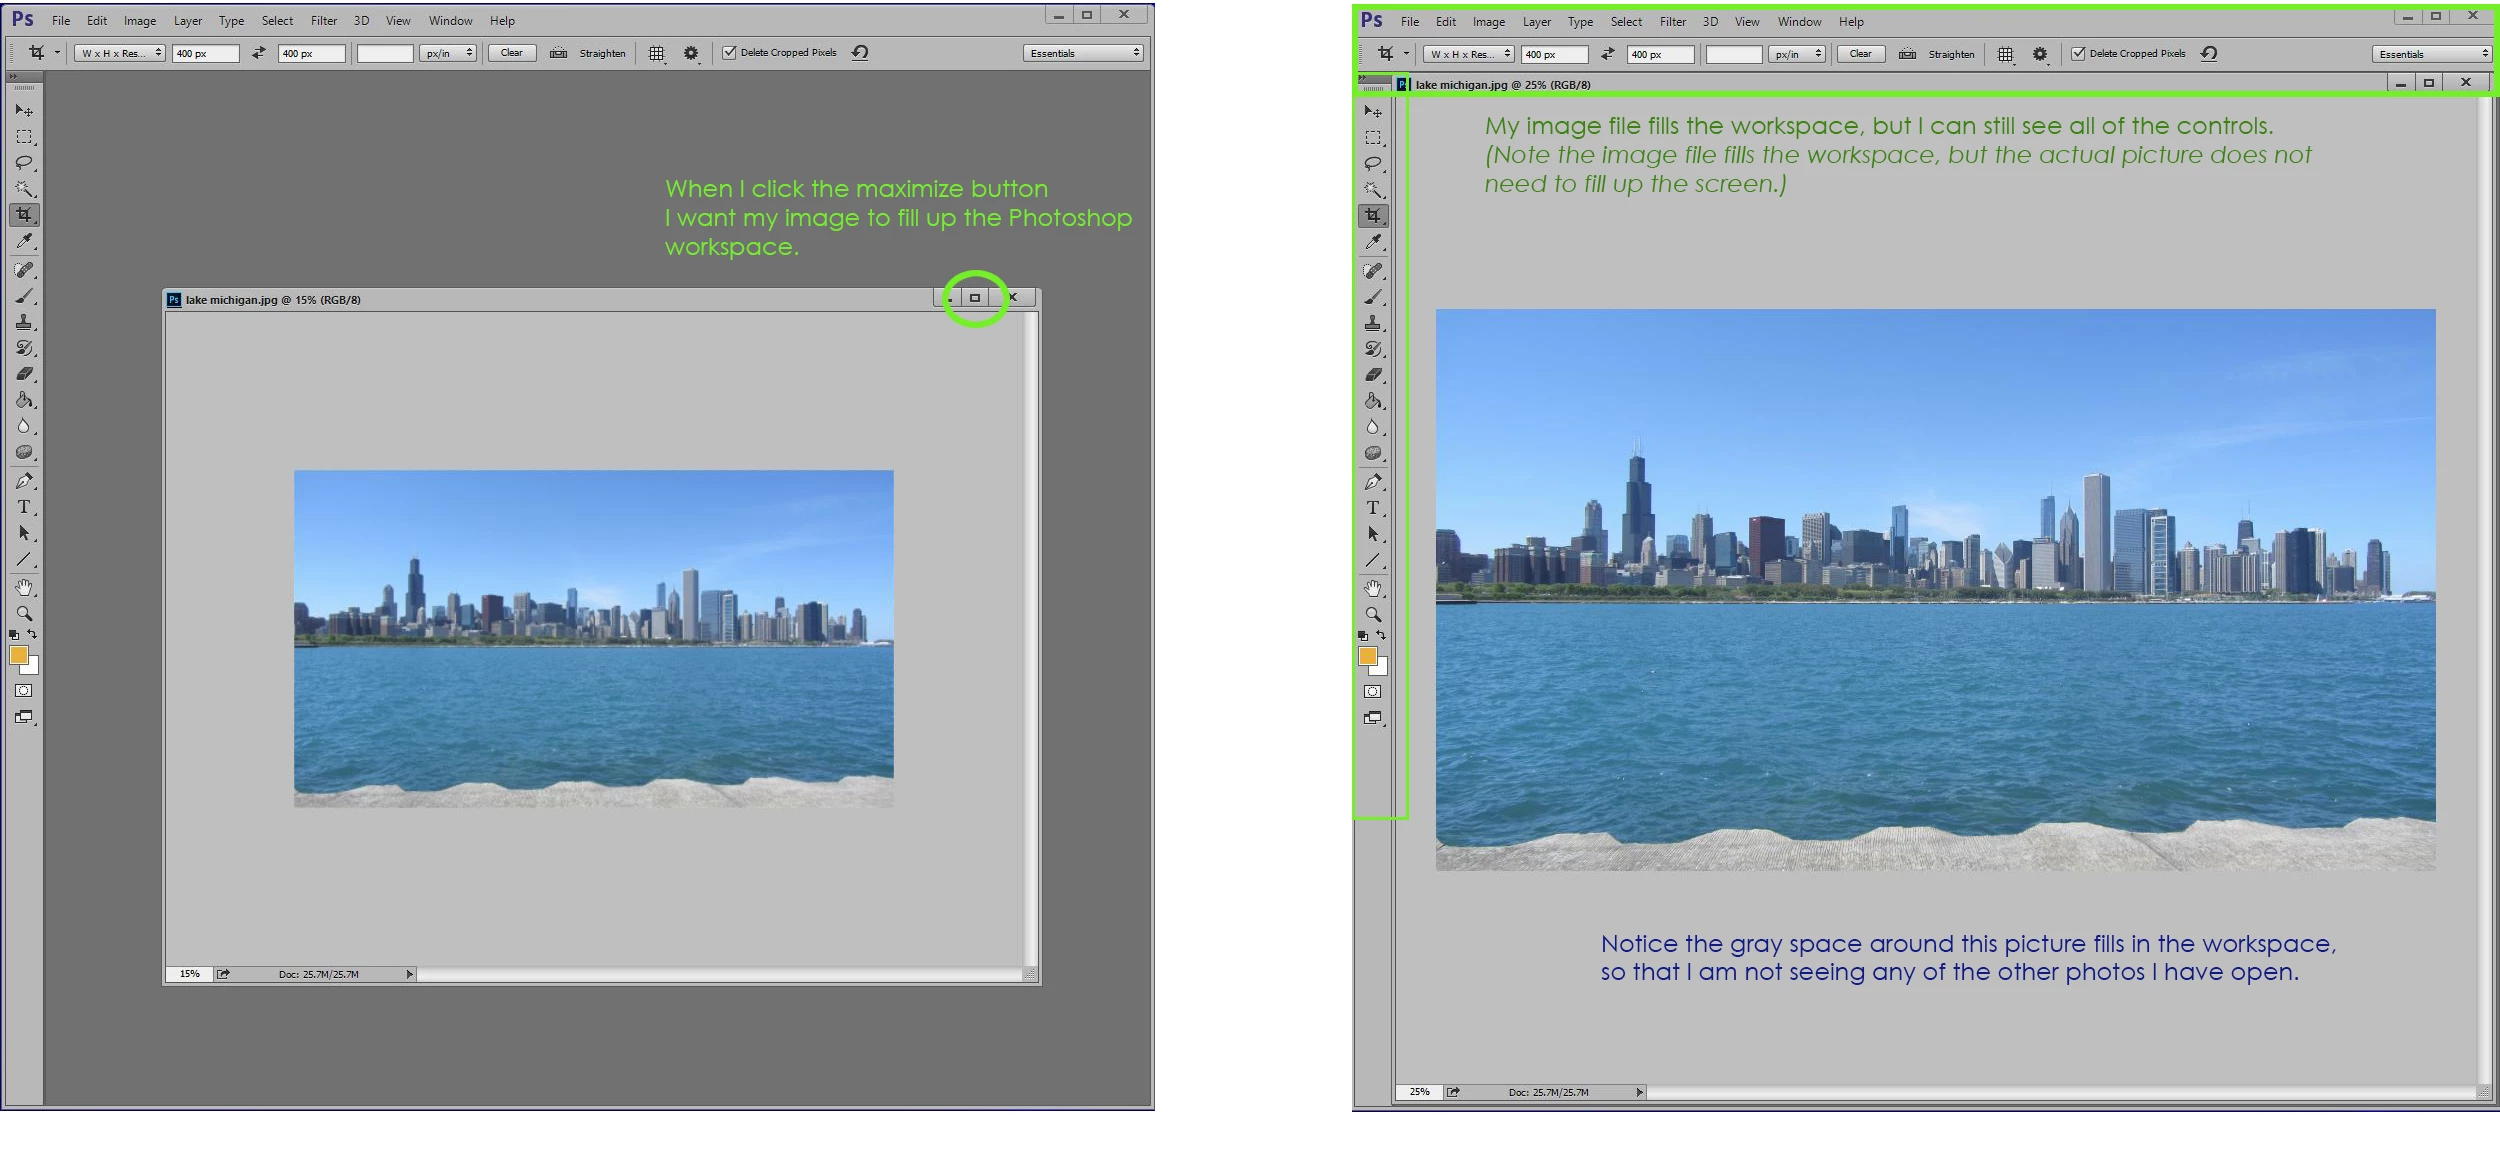
Task: Choose Type tool in right Photoshop window
Action: point(1373,508)
